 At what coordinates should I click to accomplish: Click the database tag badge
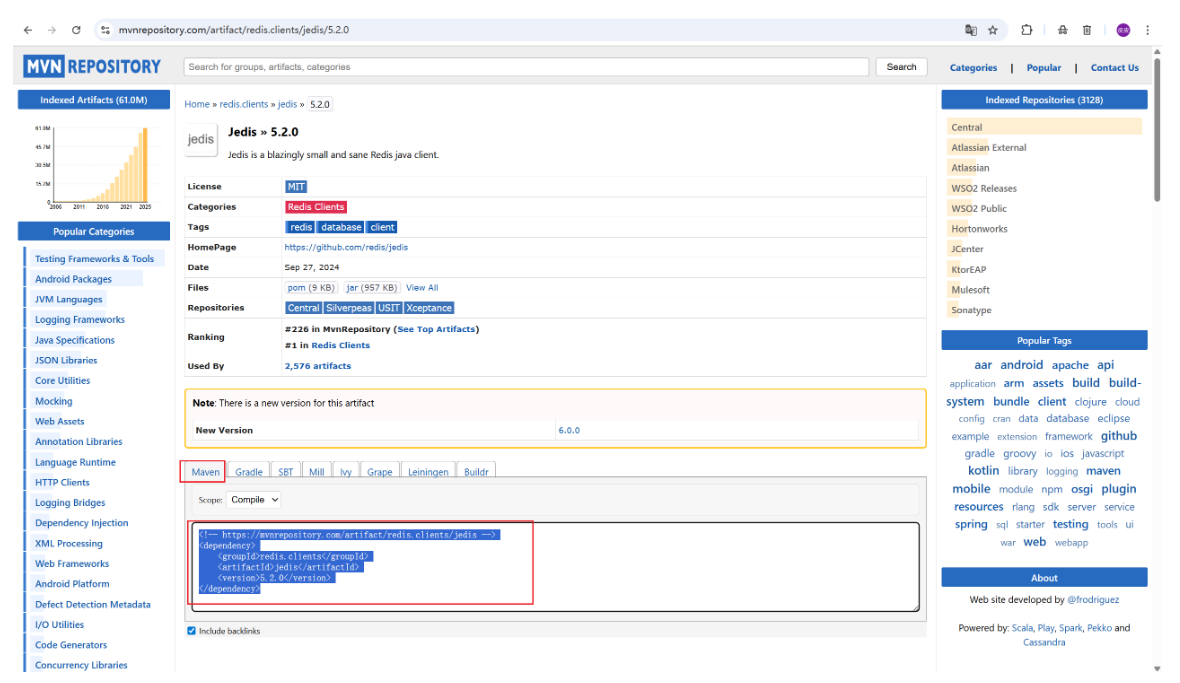pos(341,227)
